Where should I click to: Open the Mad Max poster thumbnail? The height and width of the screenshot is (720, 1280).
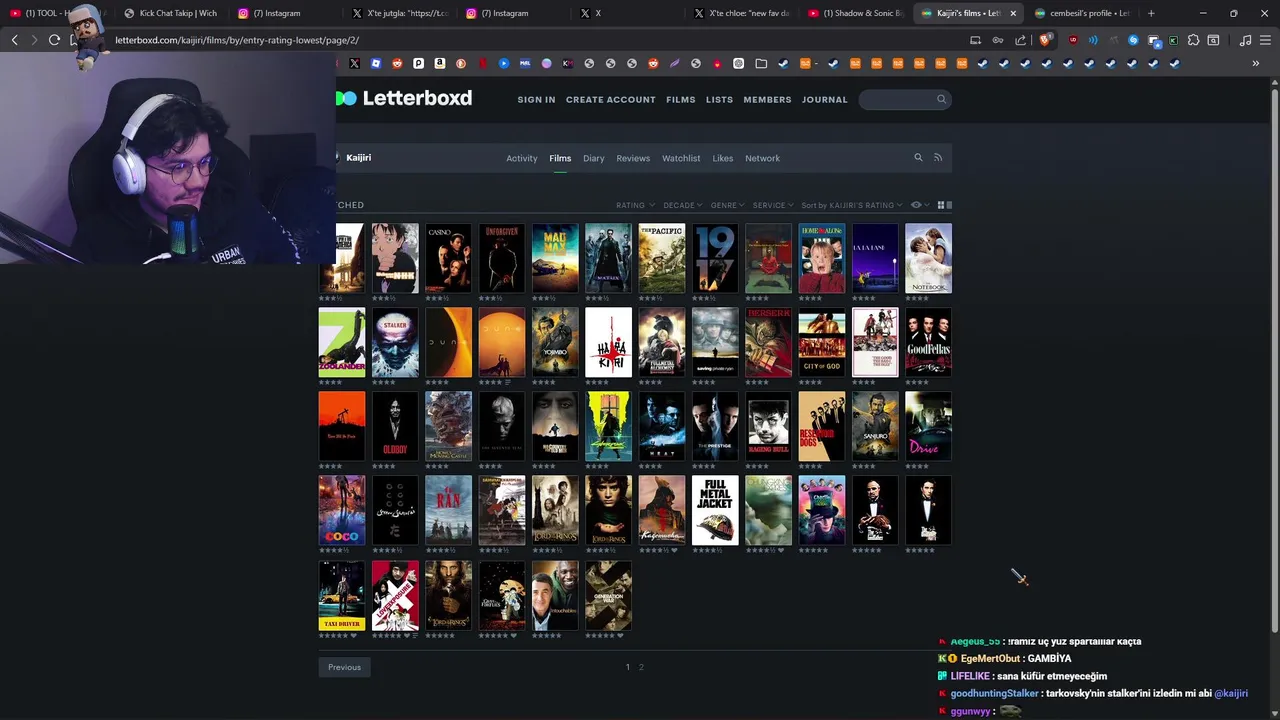click(555, 258)
